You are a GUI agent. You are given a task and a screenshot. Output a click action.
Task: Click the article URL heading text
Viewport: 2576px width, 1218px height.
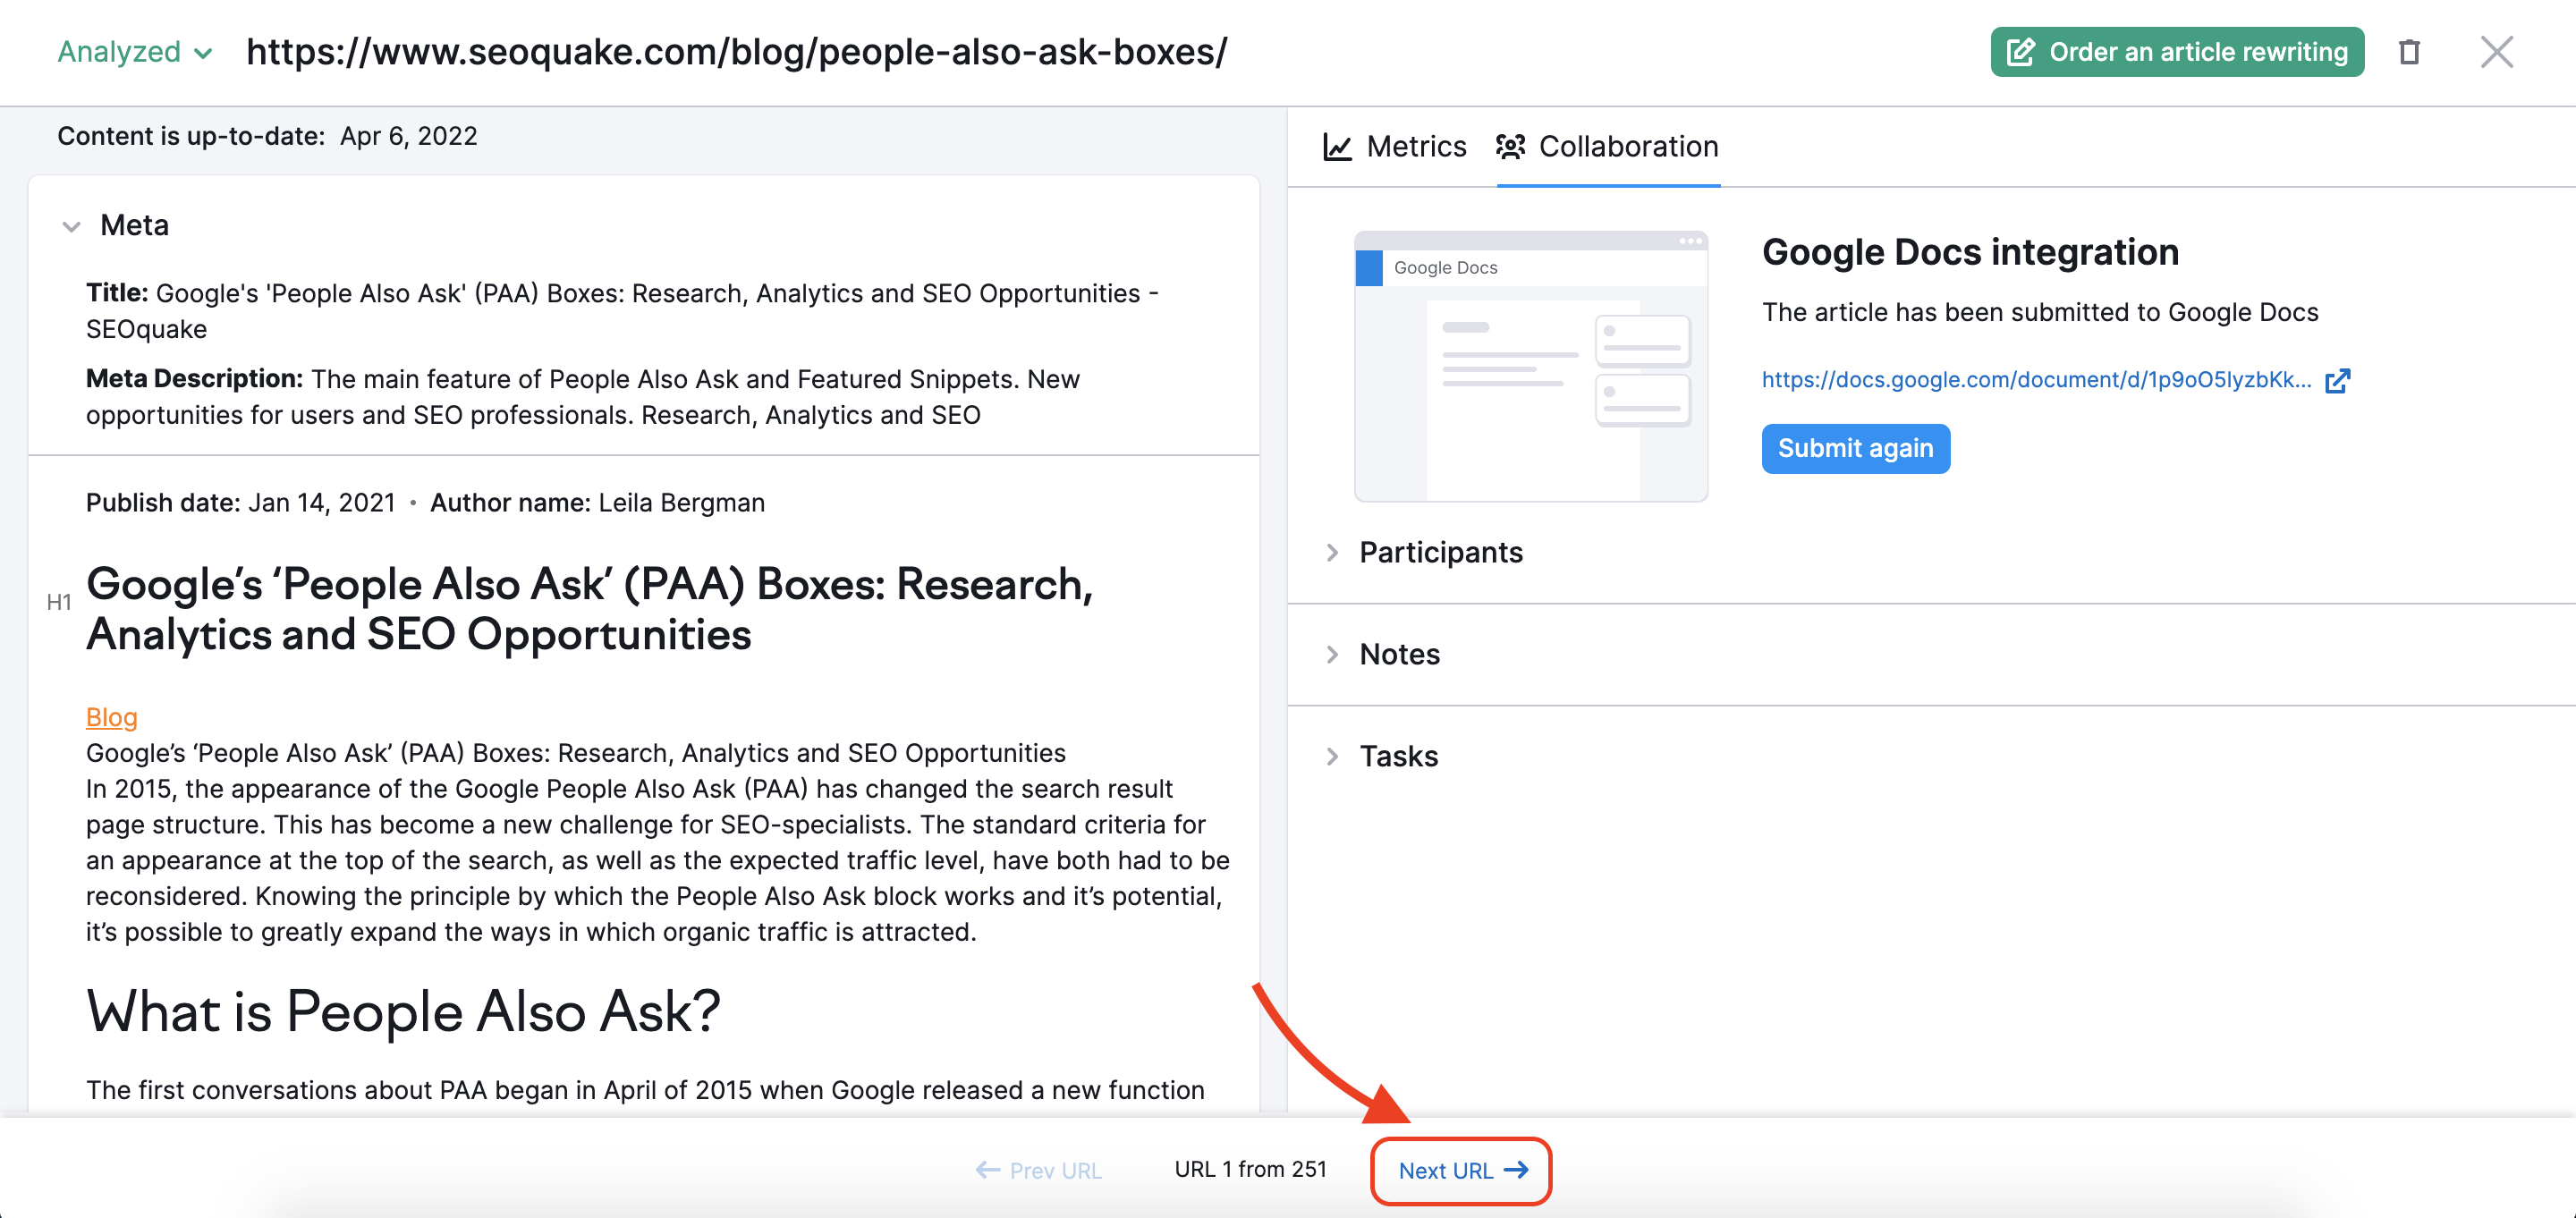pyautogui.click(x=736, y=52)
